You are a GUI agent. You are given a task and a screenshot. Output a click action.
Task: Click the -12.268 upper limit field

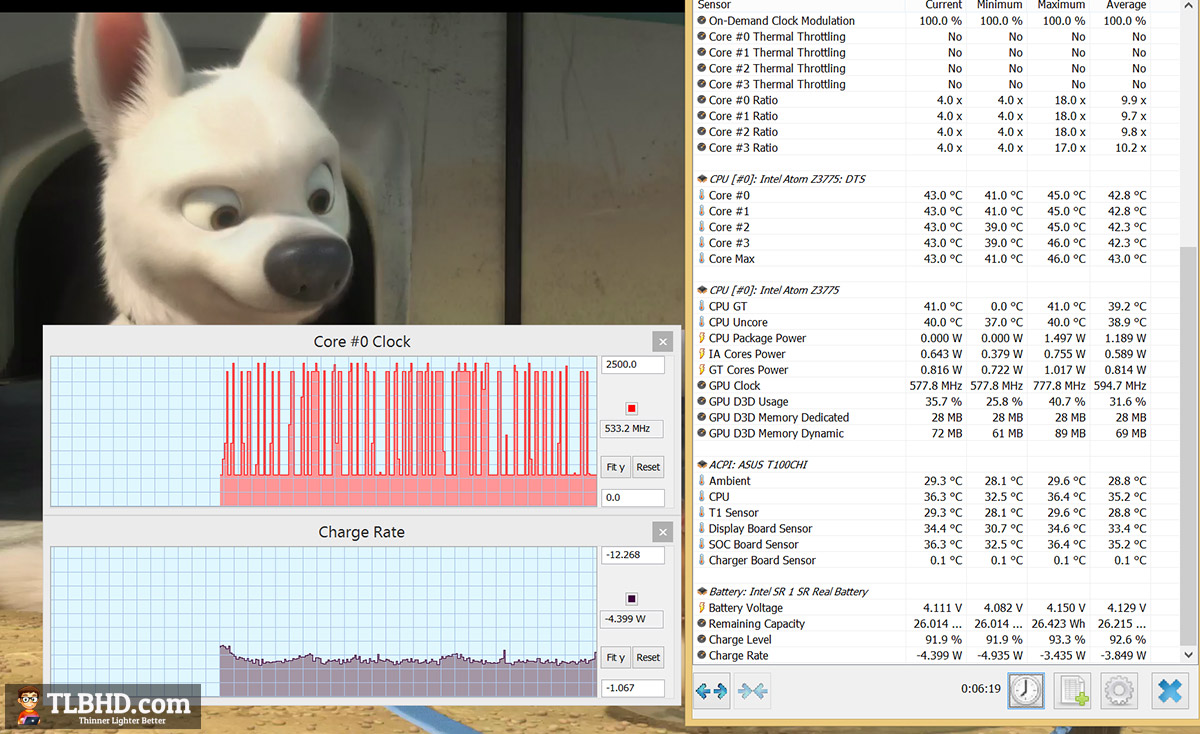(x=633, y=555)
